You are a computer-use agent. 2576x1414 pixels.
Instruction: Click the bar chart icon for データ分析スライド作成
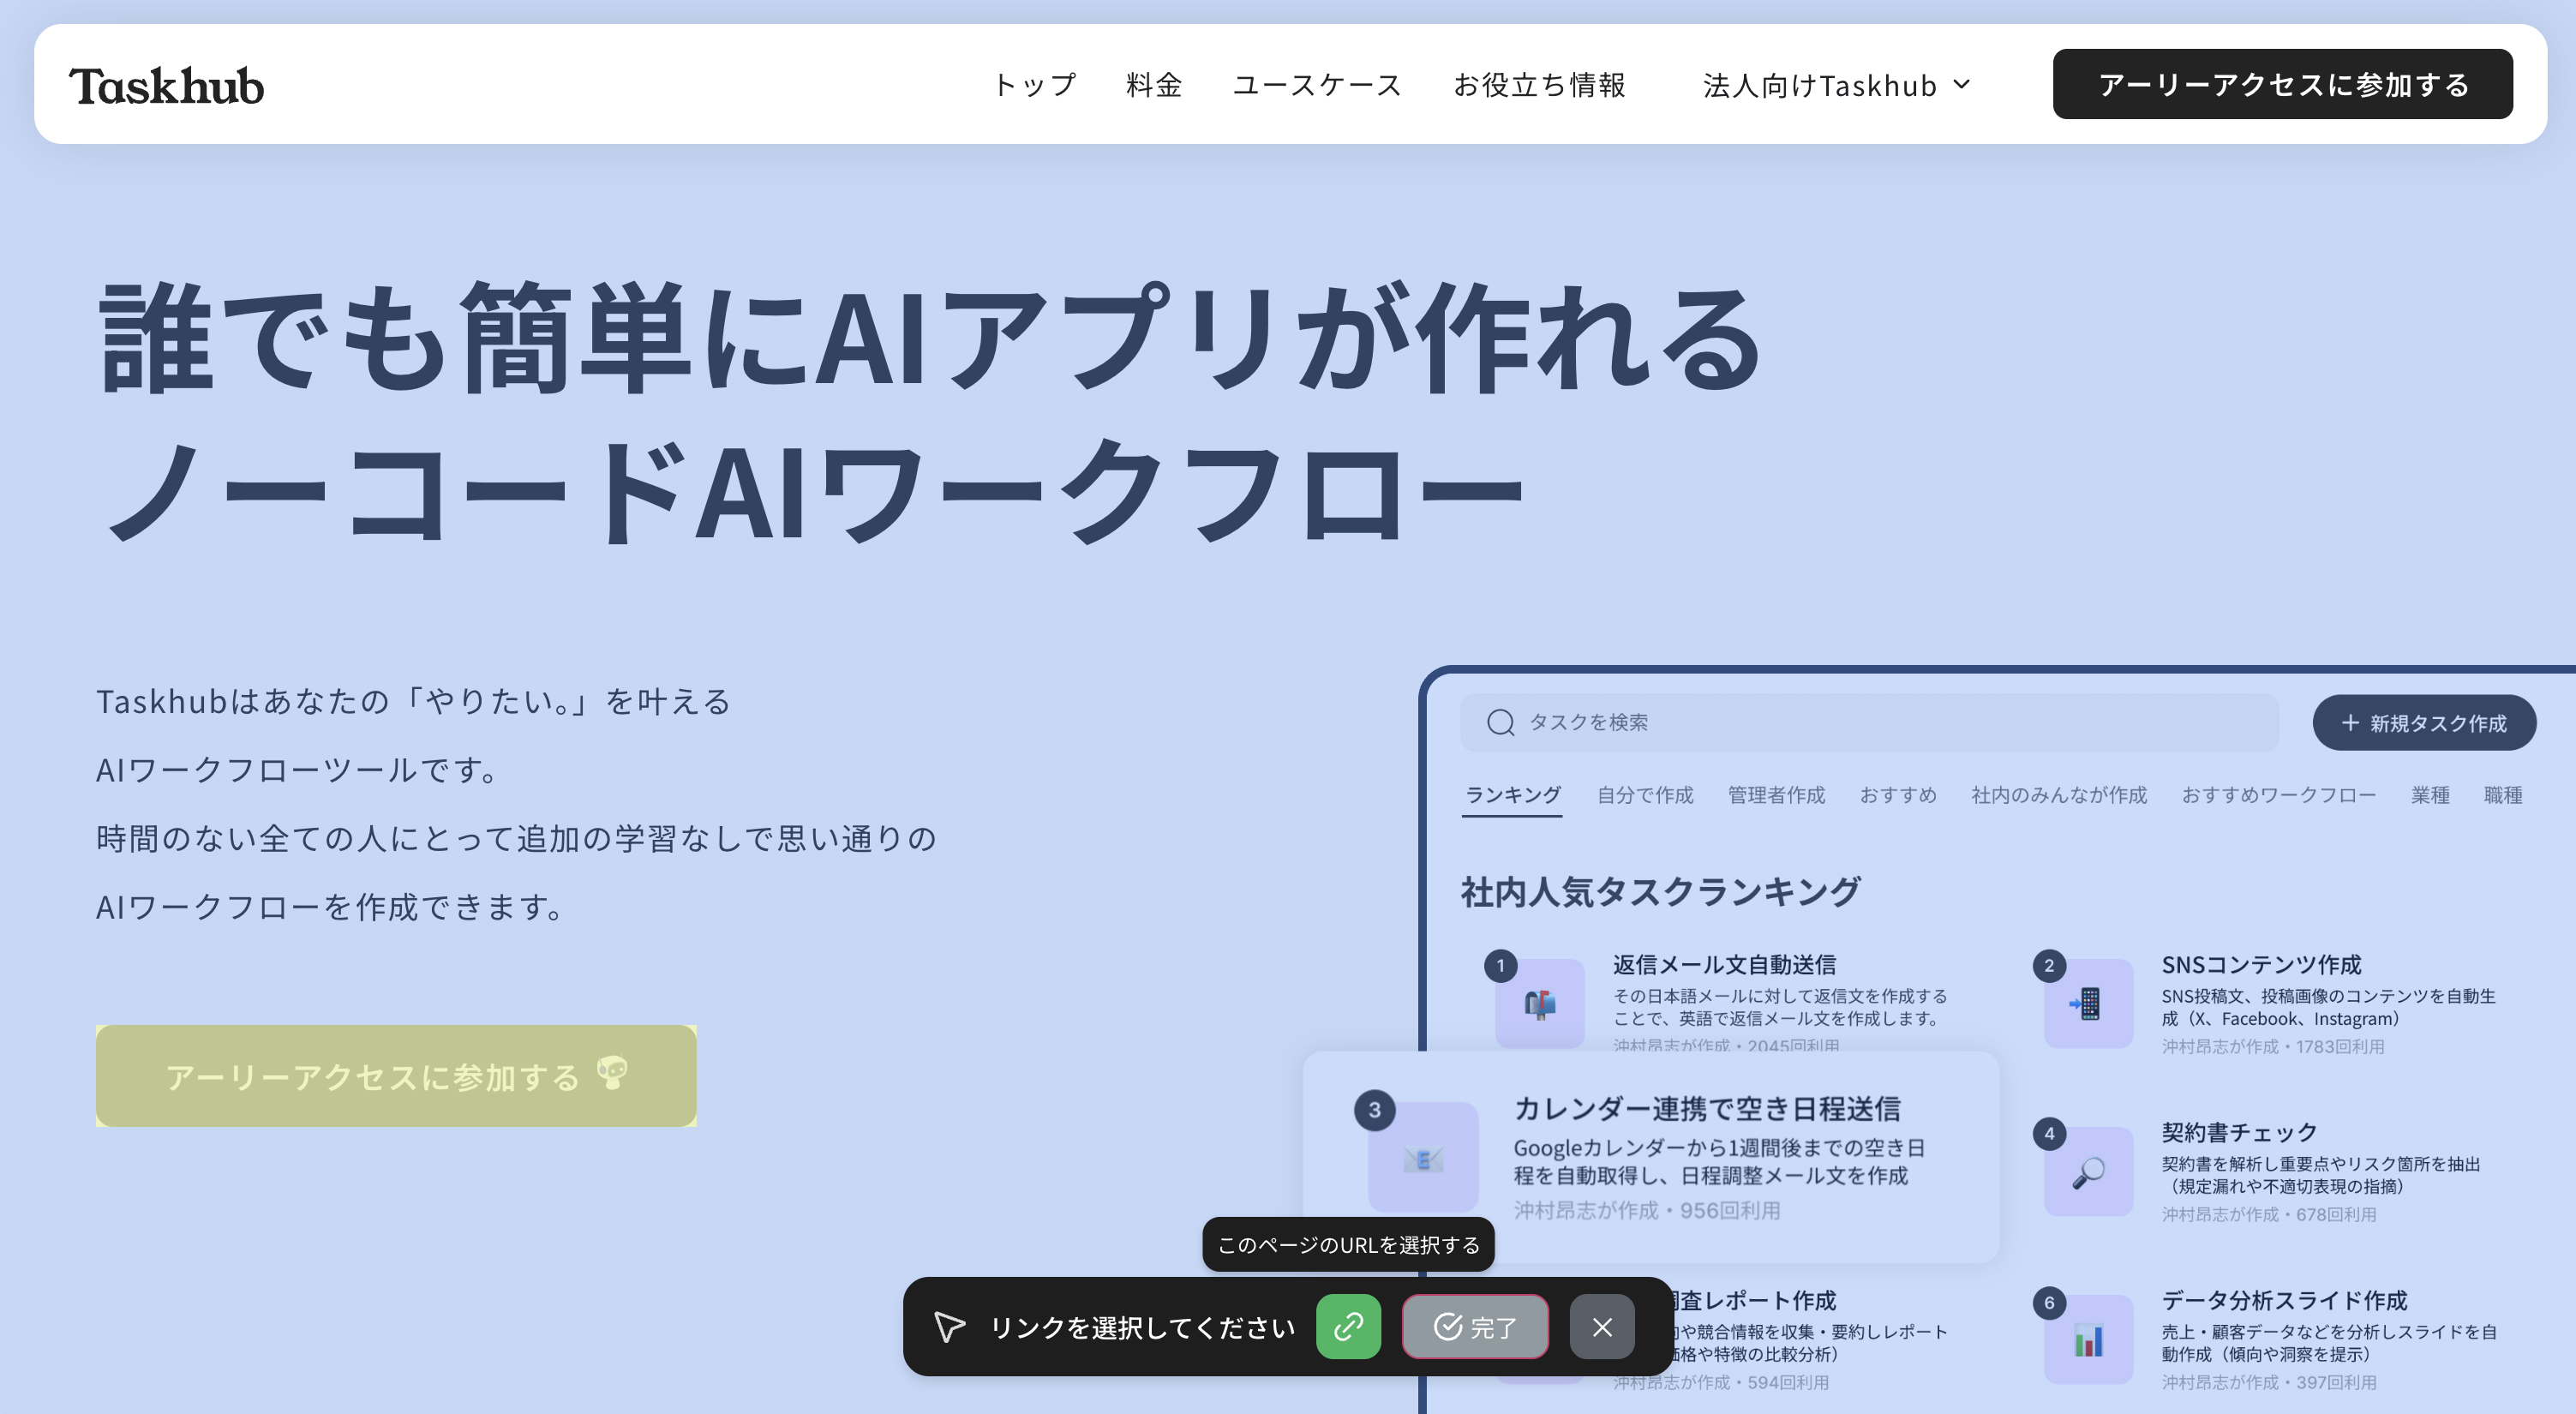pyautogui.click(x=2089, y=1339)
